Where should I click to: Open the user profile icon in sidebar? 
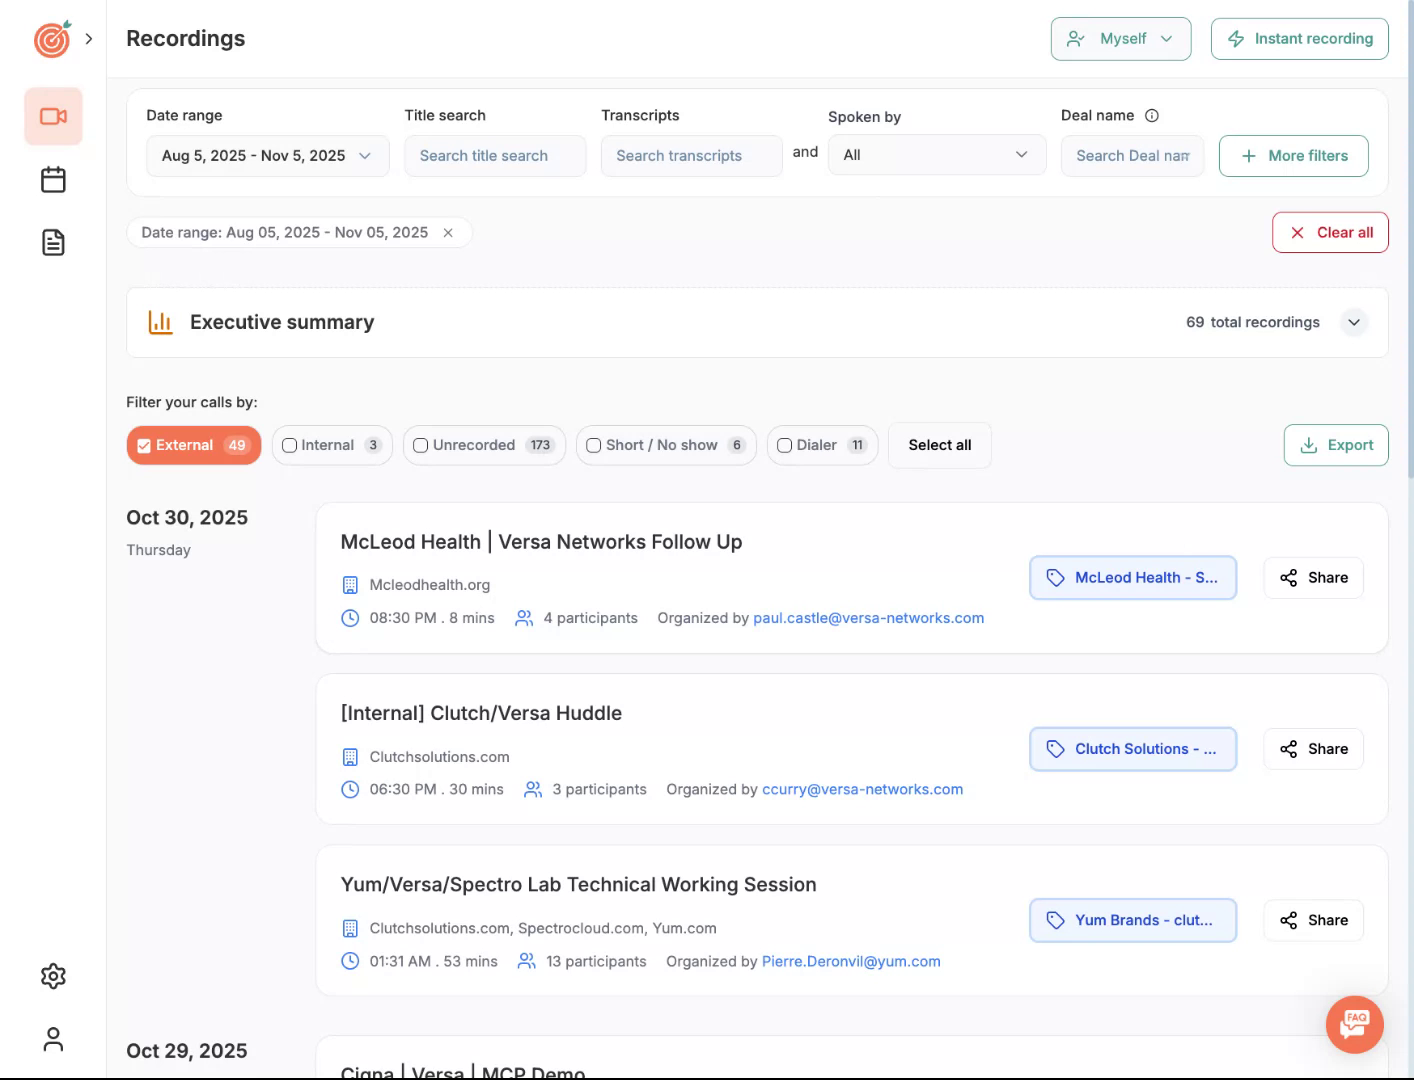point(53,1040)
